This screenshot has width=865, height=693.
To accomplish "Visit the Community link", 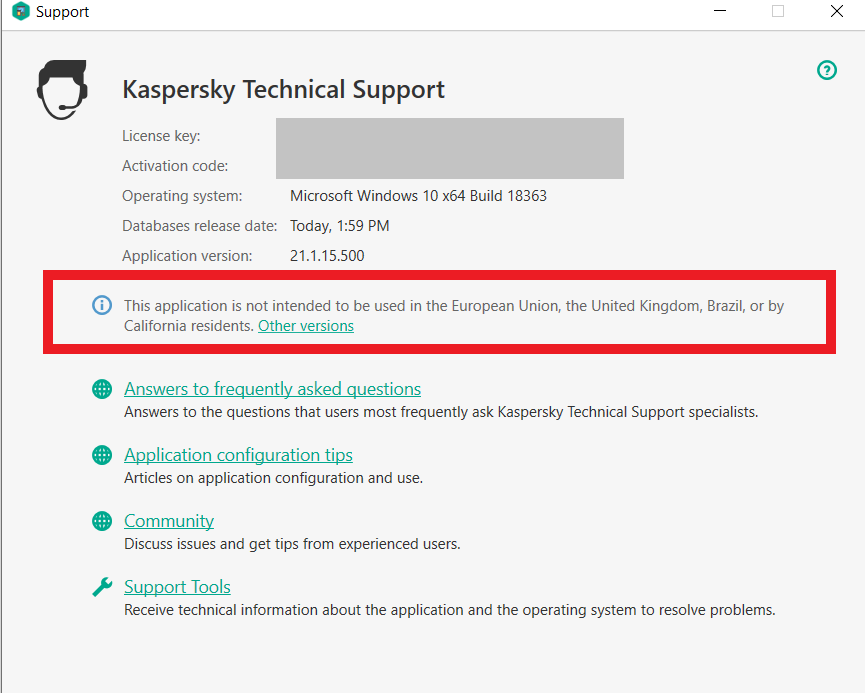I will (169, 521).
